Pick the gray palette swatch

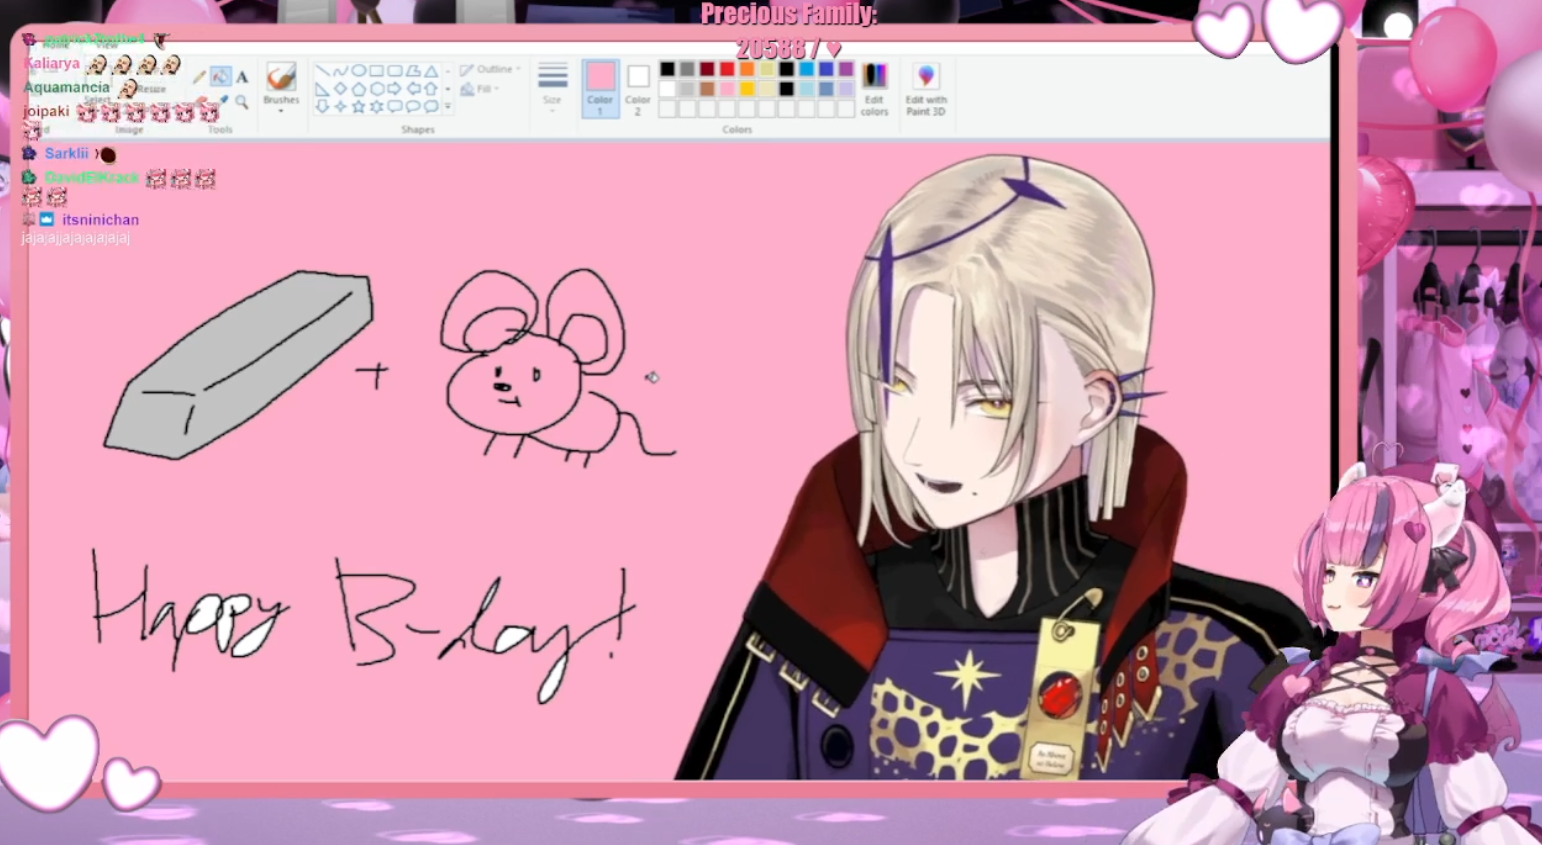[687, 69]
